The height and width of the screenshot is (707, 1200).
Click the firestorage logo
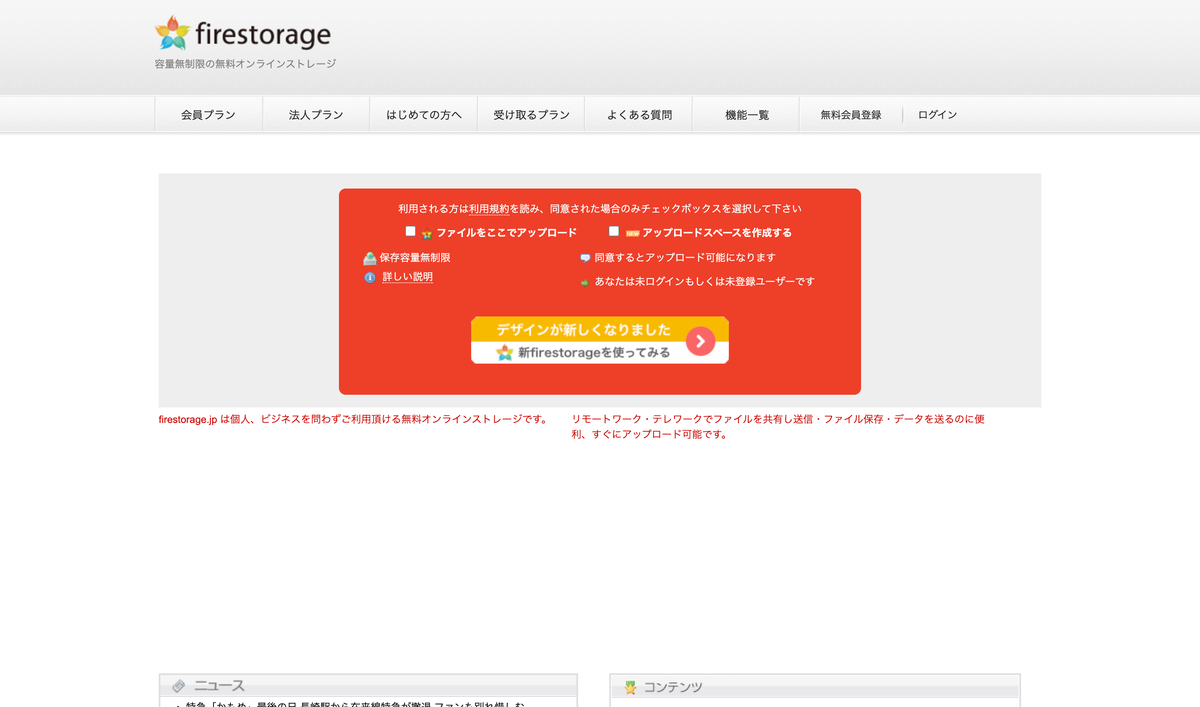coord(243,35)
